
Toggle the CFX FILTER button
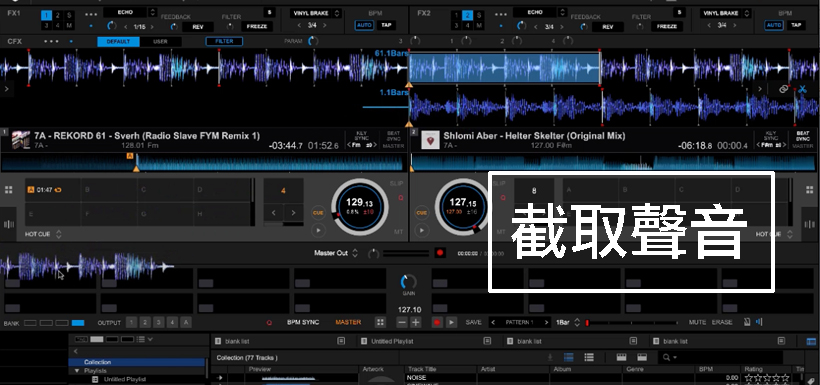pos(224,41)
